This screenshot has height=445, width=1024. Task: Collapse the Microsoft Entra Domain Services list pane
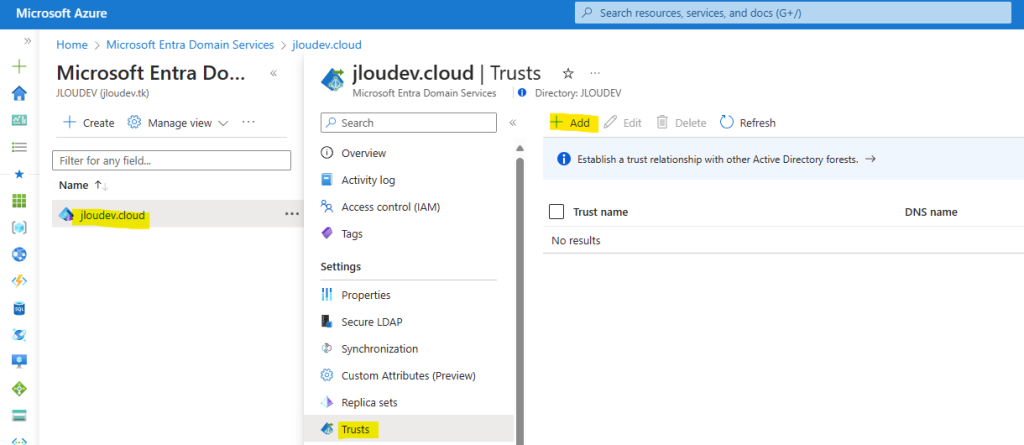pyautogui.click(x=274, y=73)
